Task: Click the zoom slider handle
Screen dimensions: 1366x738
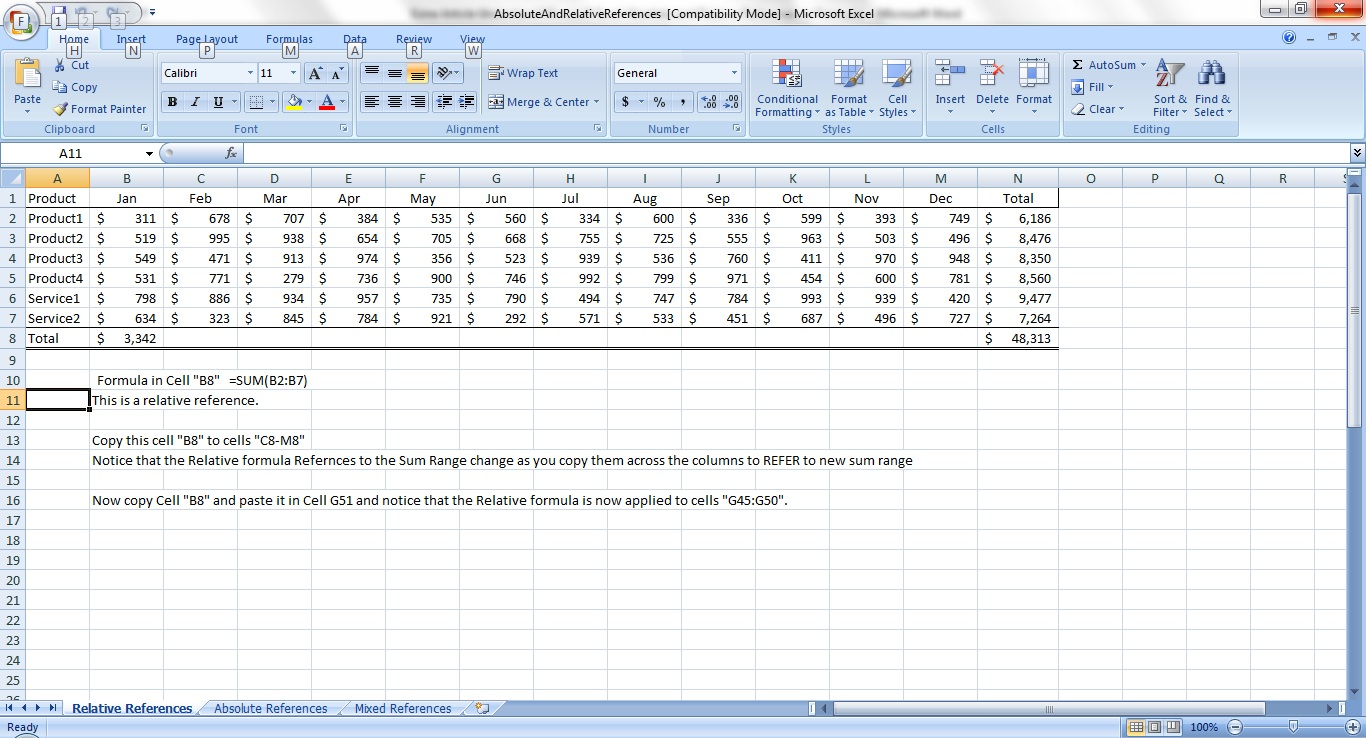Action: click(x=1294, y=727)
